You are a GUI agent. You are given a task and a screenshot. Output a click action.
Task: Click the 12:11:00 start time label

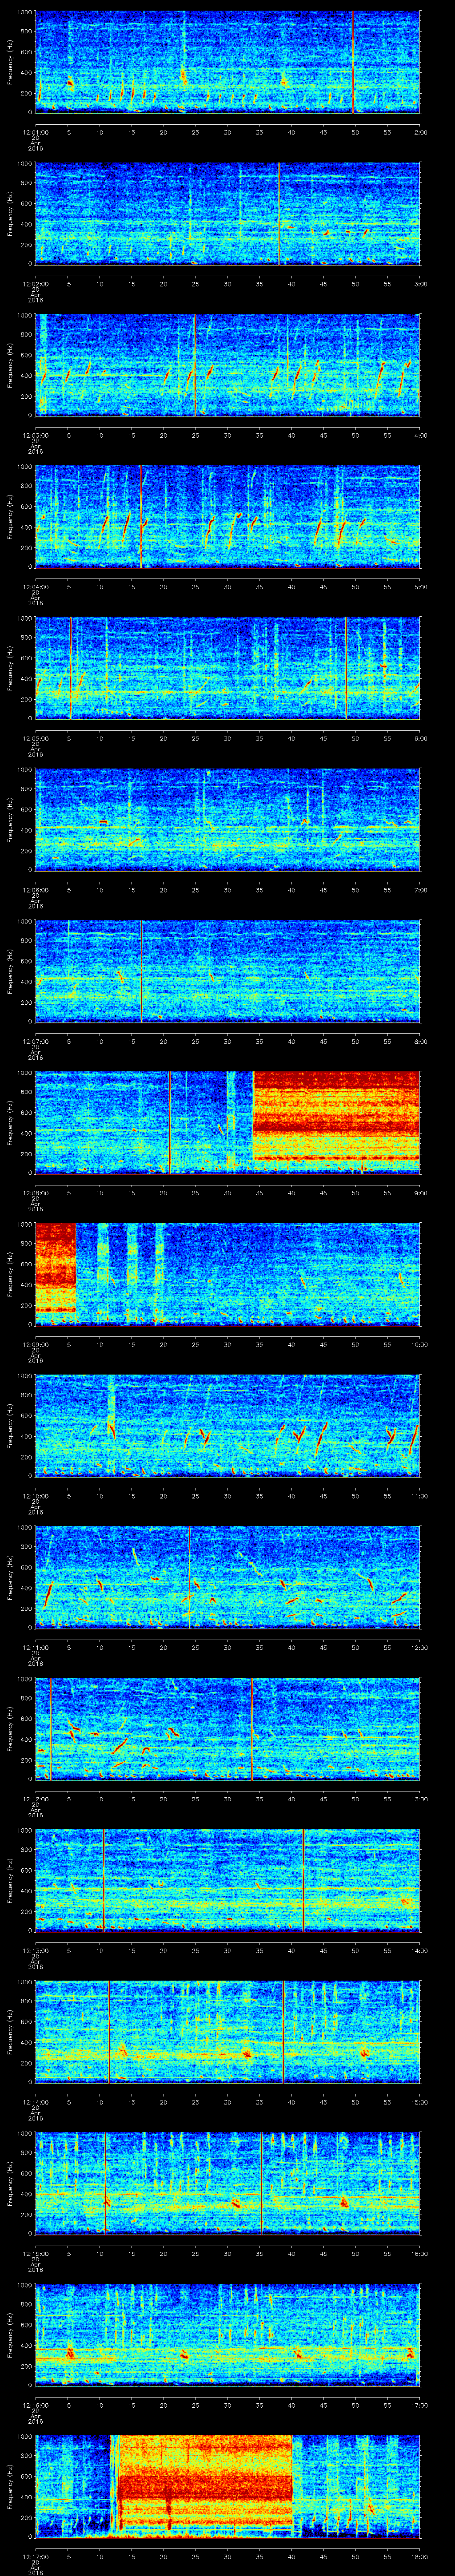tap(35, 1647)
